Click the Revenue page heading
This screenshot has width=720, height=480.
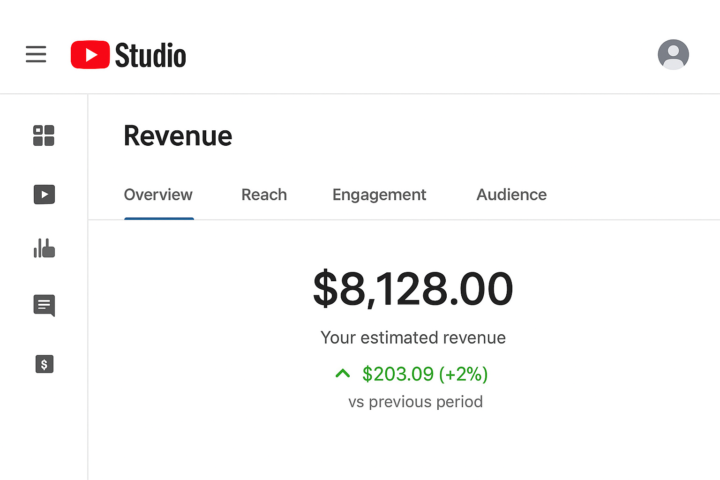(178, 136)
